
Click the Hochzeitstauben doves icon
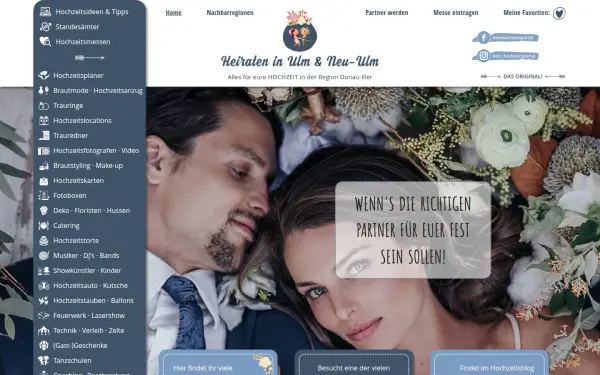pyautogui.click(x=44, y=300)
